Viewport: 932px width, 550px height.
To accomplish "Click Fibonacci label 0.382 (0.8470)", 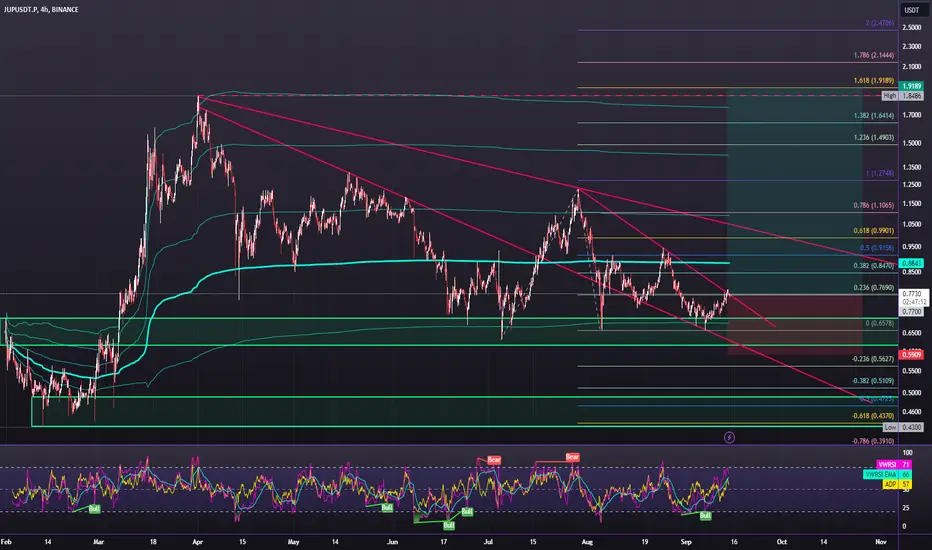I will pyautogui.click(x=874, y=266).
